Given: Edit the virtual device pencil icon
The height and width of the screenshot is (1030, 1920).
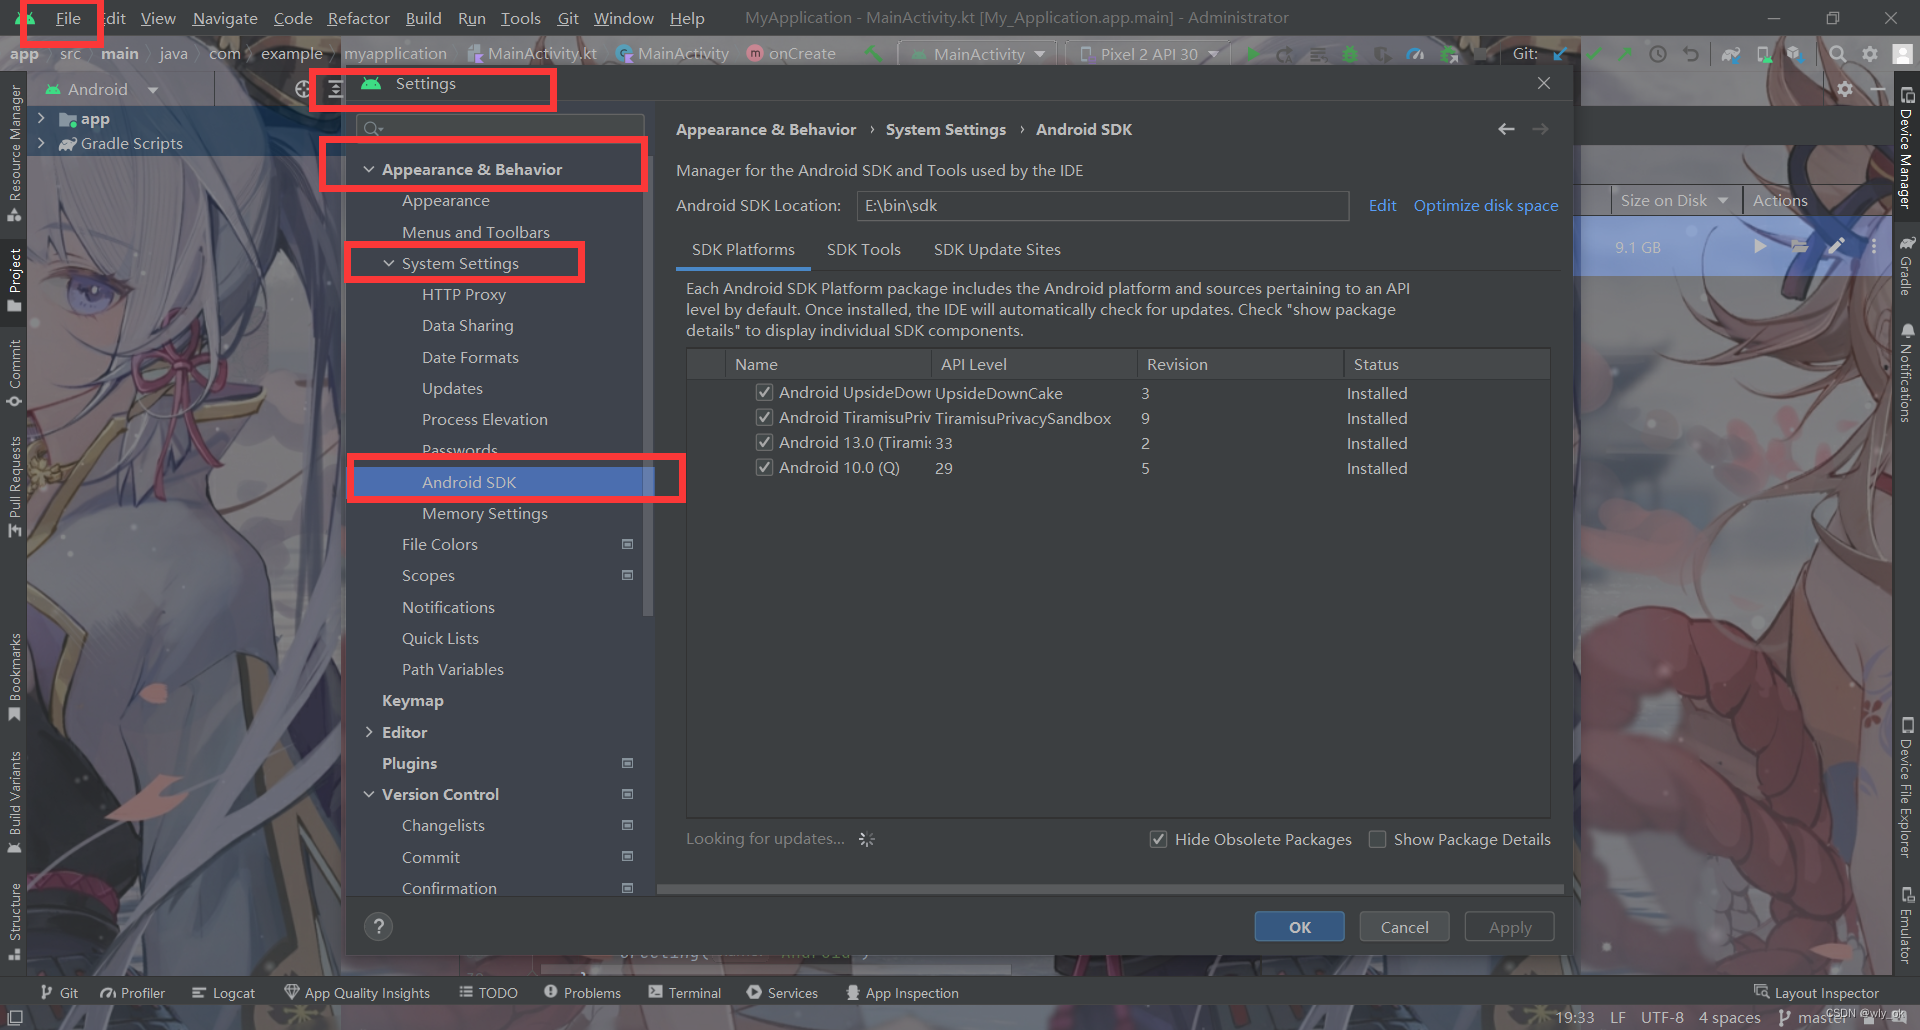Looking at the screenshot, I should tap(1836, 246).
